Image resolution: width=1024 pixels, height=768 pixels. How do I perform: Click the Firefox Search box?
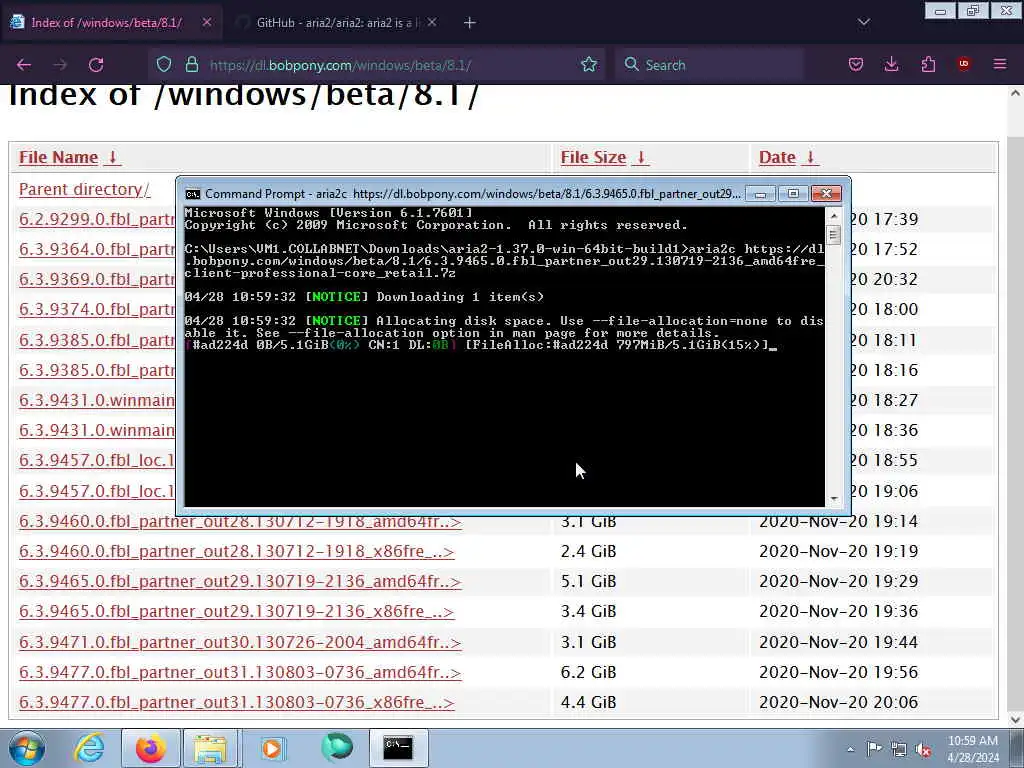(709, 65)
